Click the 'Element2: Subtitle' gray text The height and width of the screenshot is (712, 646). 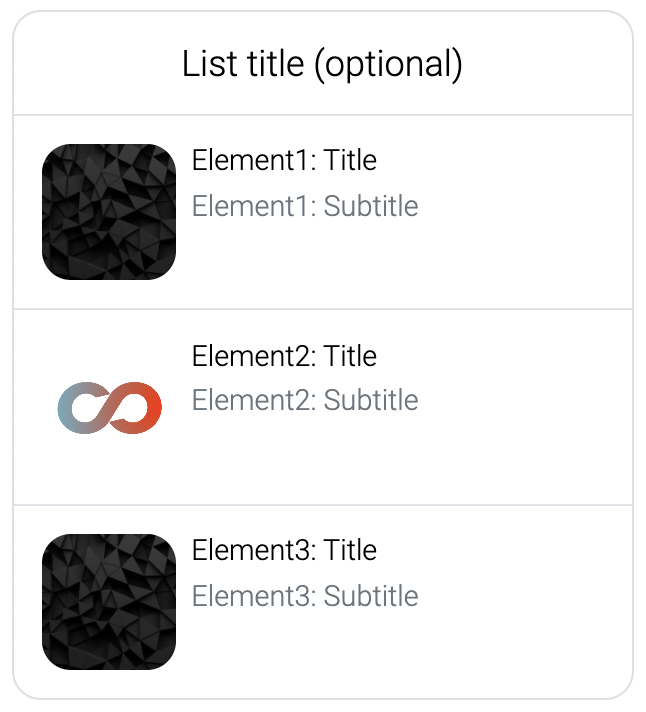(x=305, y=400)
